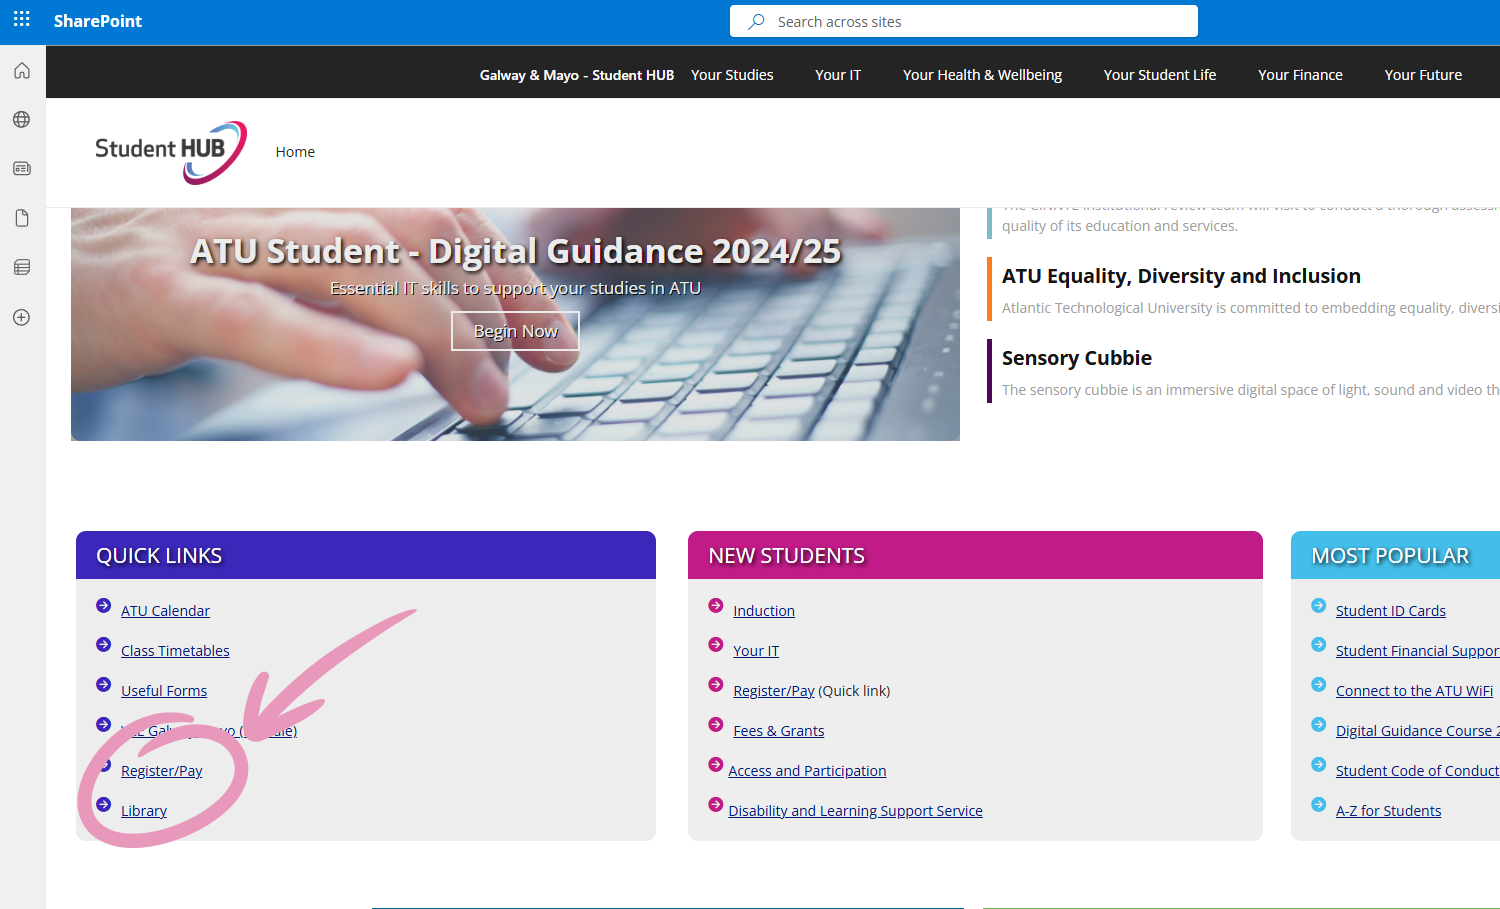
Task: Open Connect to the ATU WiFi link
Action: (x=1413, y=690)
